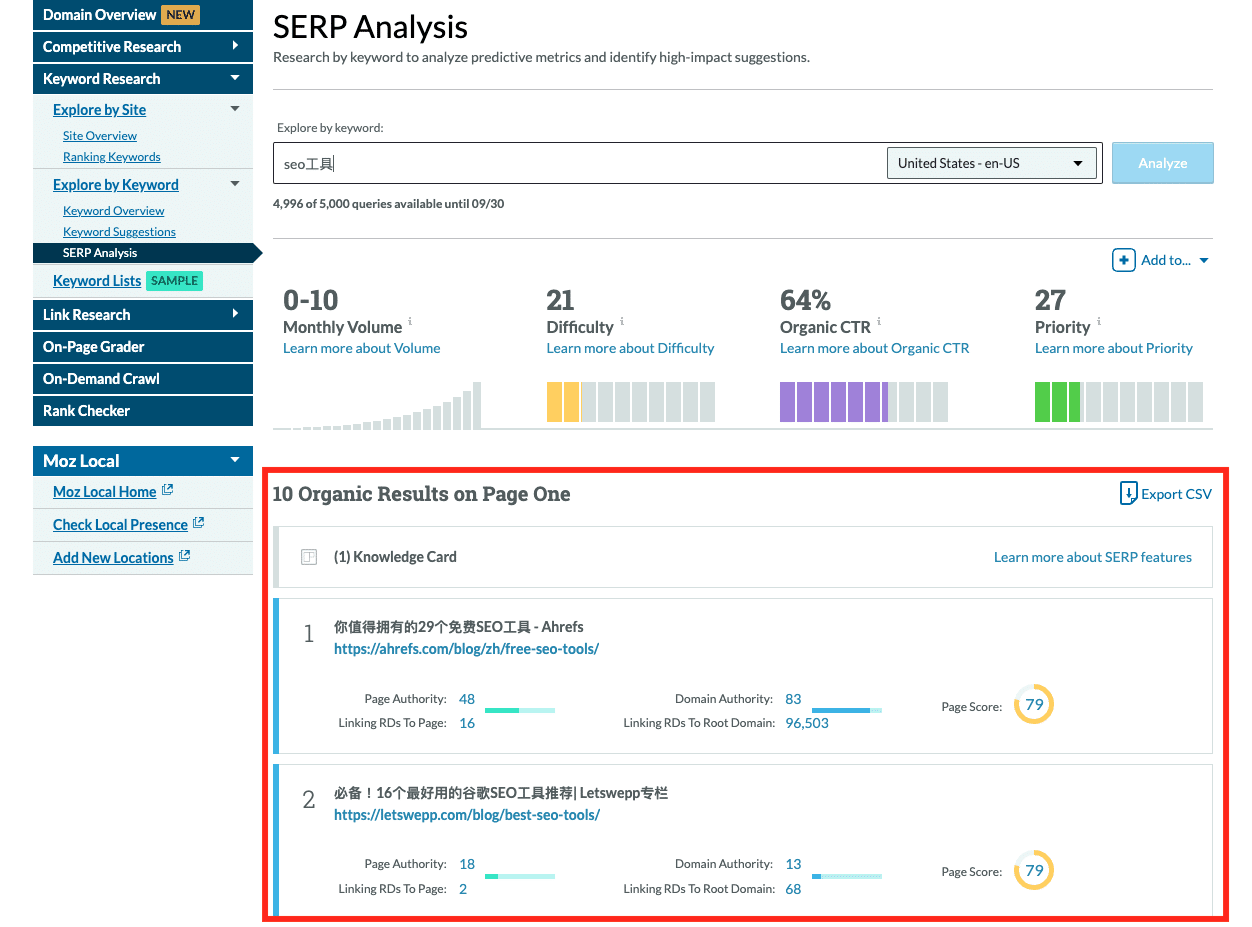Viewport: 1252px width, 927px height.
Task: Click external link icon beside Check Local Presence
Action: 199,523
